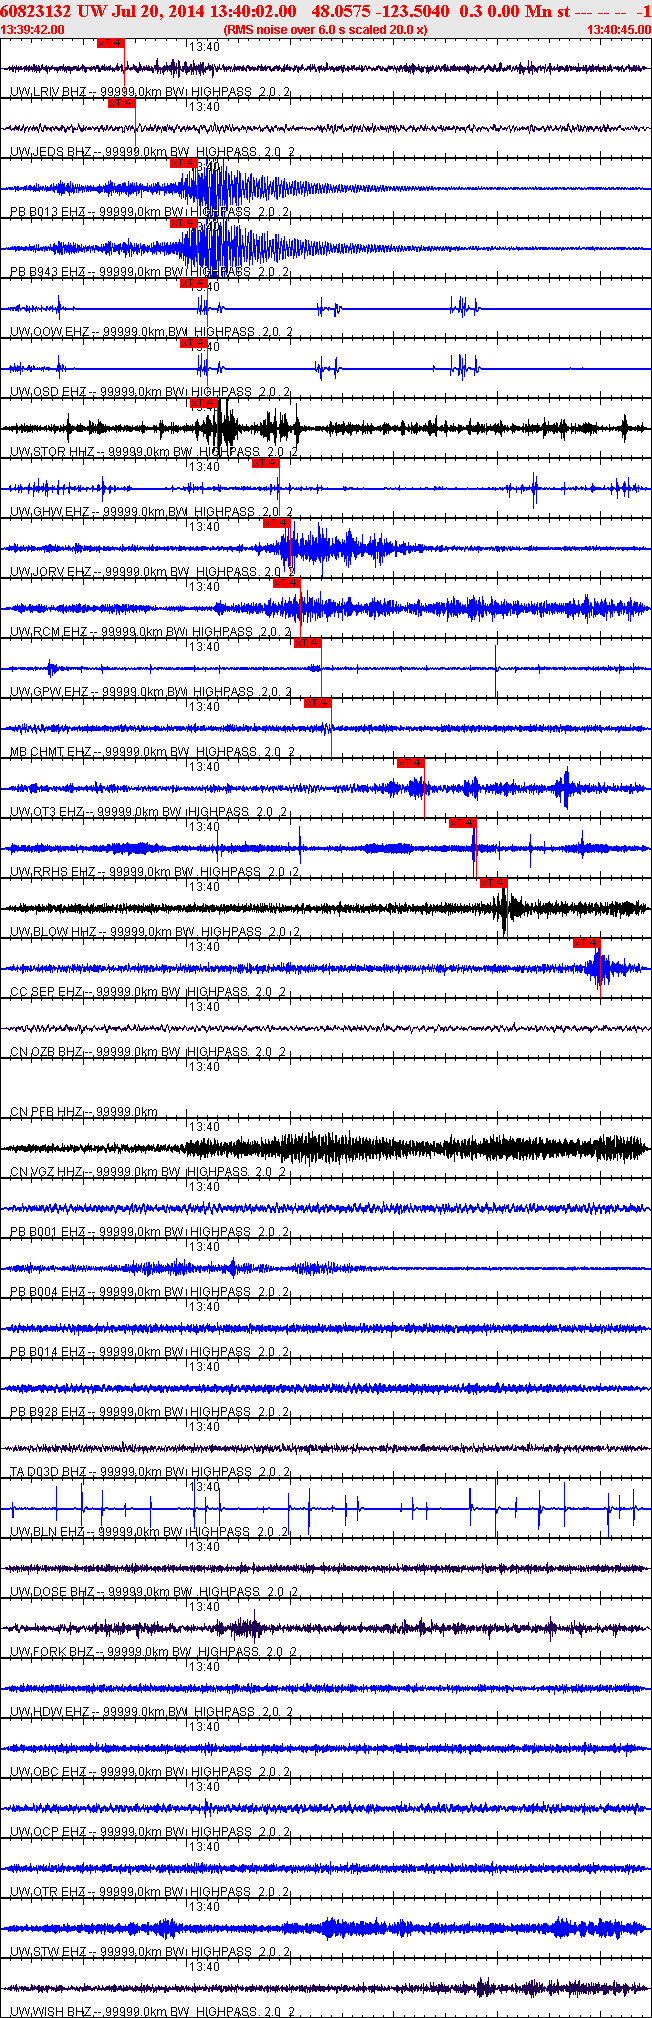Click the pick flag on the UW.BLOW HHZ trace
Image resolution: width=652 pixels, height=2018 pixels.
pyautogui.click(x=493, y=883)
